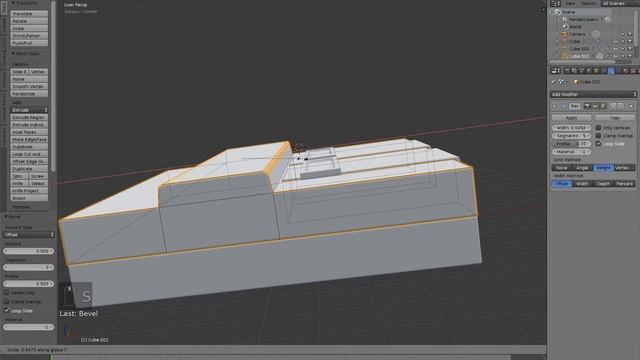The width and height of the screenshot is (640, 360).
Task: Click Extrude Region button
Action: tap(29, 117)
